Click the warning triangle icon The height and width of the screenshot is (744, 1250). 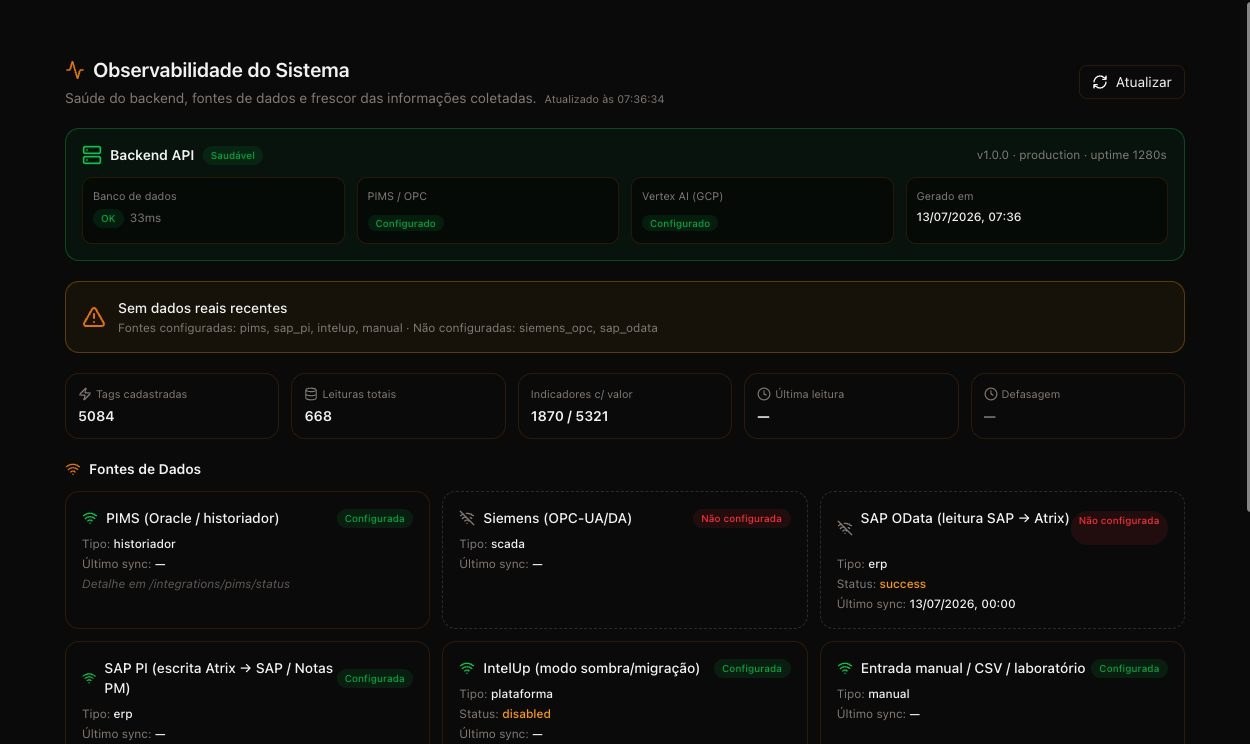(x=94, y=317)
